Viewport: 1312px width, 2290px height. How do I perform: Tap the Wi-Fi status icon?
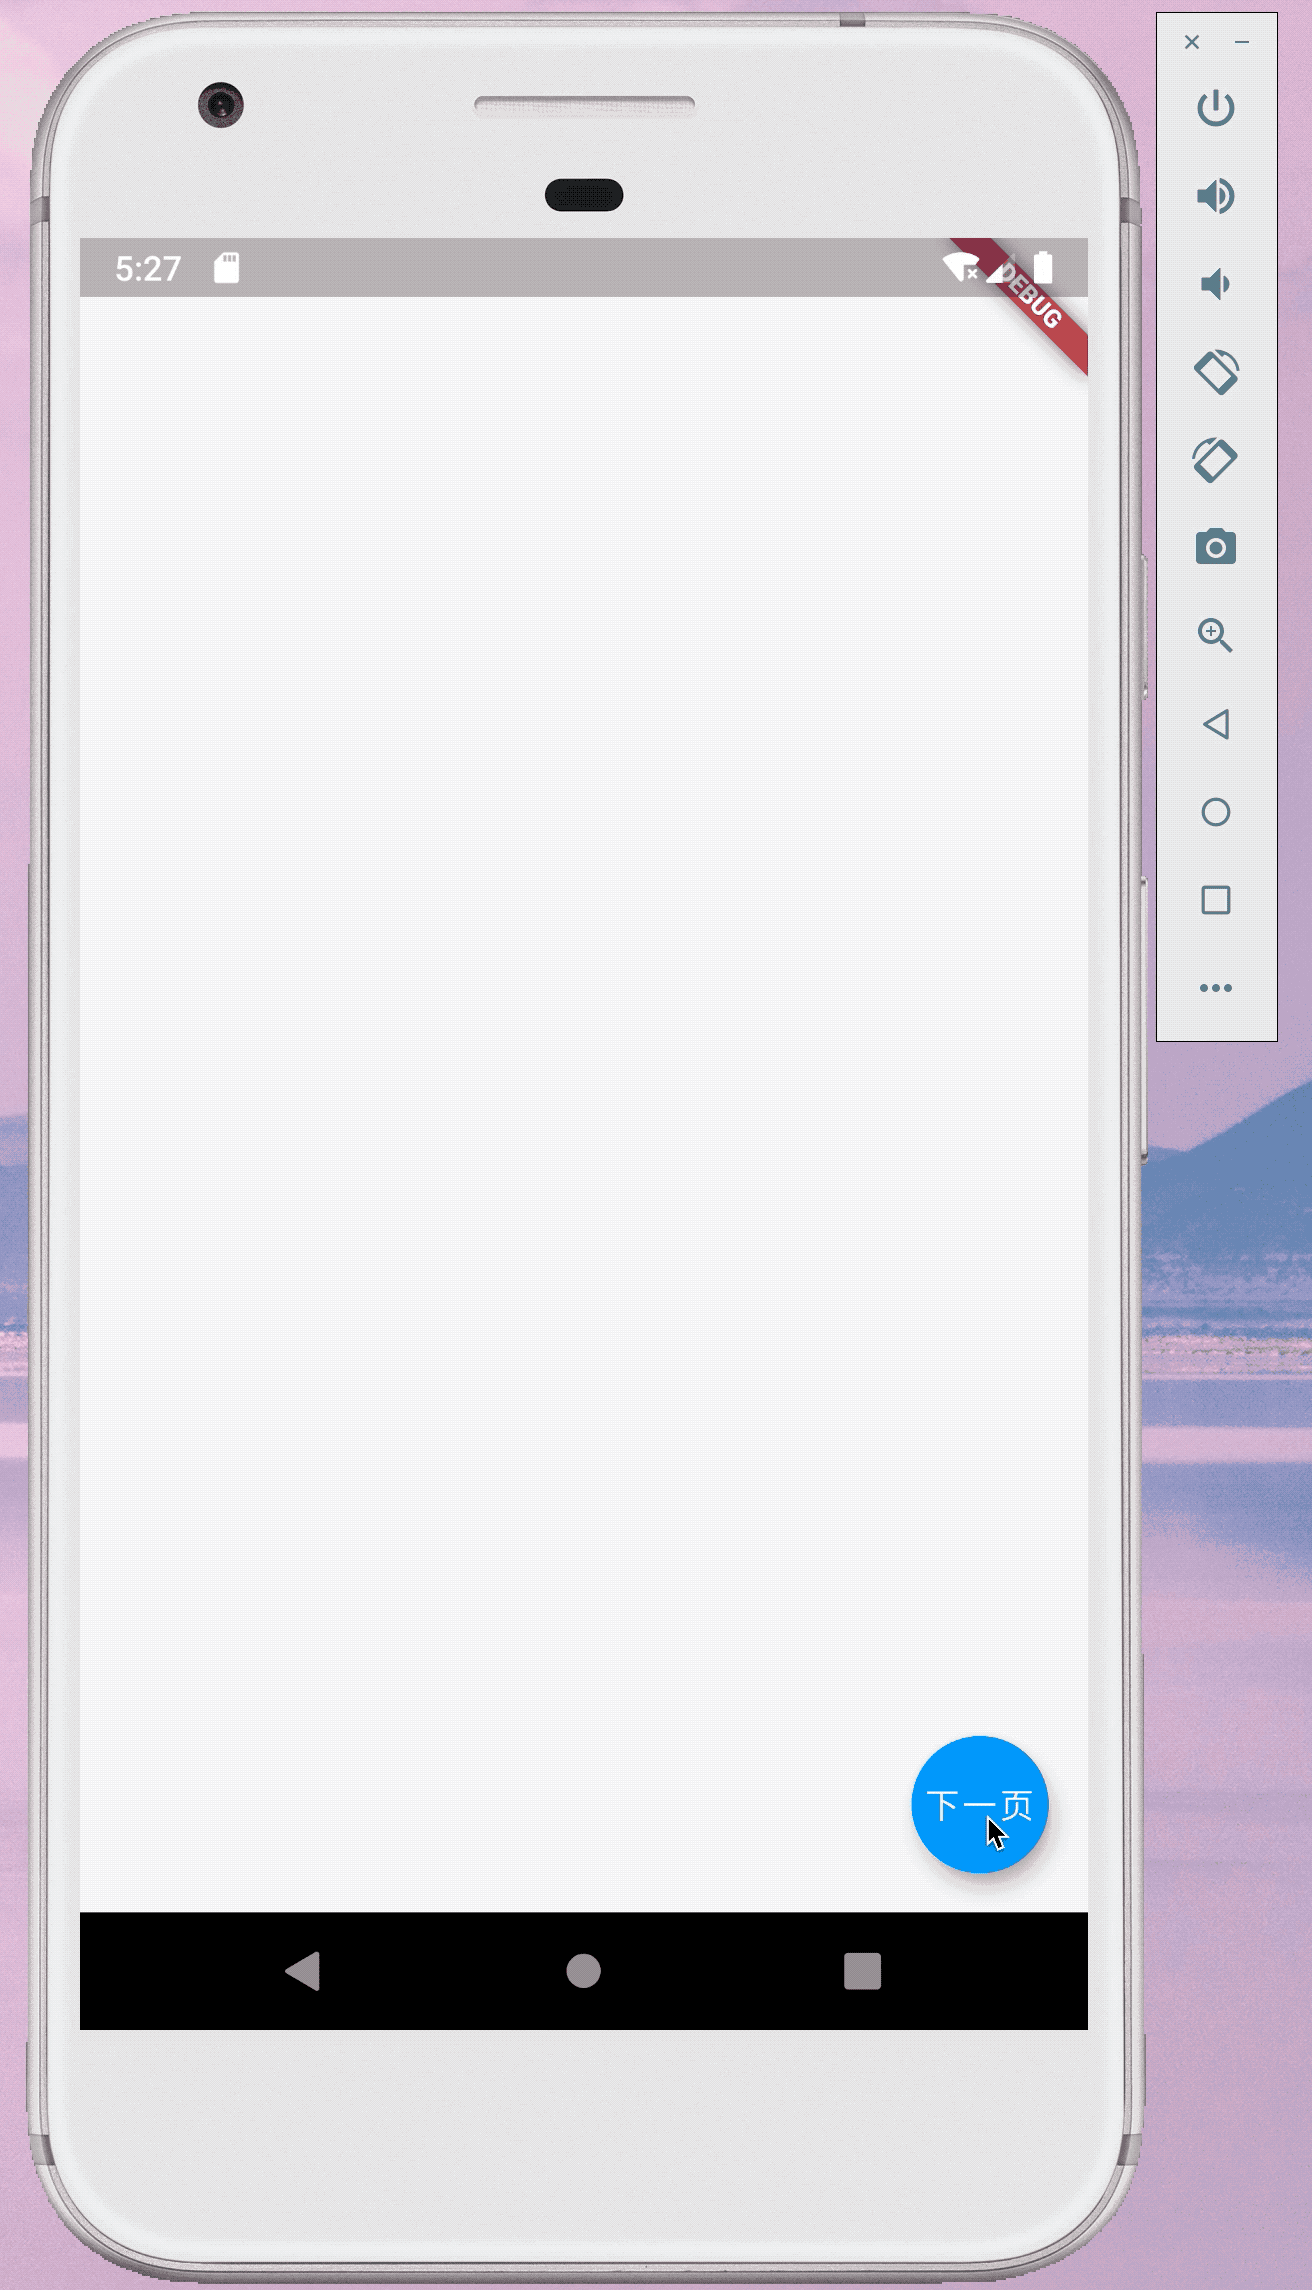(x=961, y=267)
